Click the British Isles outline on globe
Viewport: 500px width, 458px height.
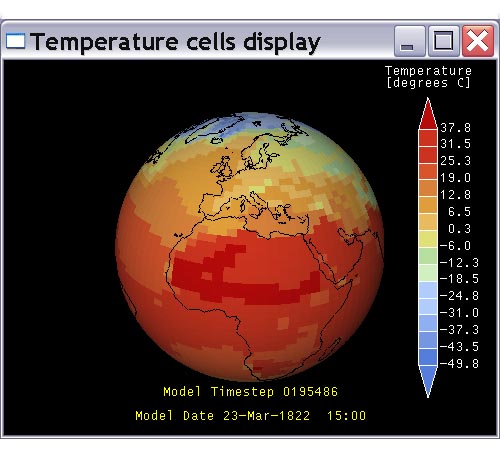(222, 168)
